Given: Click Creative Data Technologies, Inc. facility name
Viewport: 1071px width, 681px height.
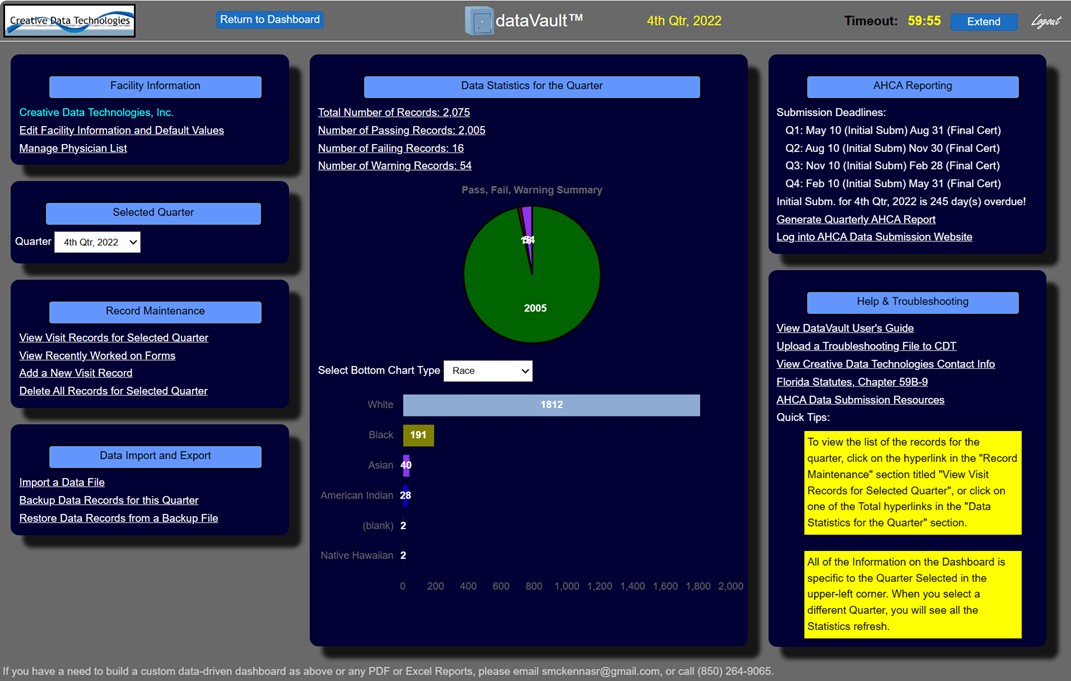Looking at the screenshot, I should coord(96,113).
